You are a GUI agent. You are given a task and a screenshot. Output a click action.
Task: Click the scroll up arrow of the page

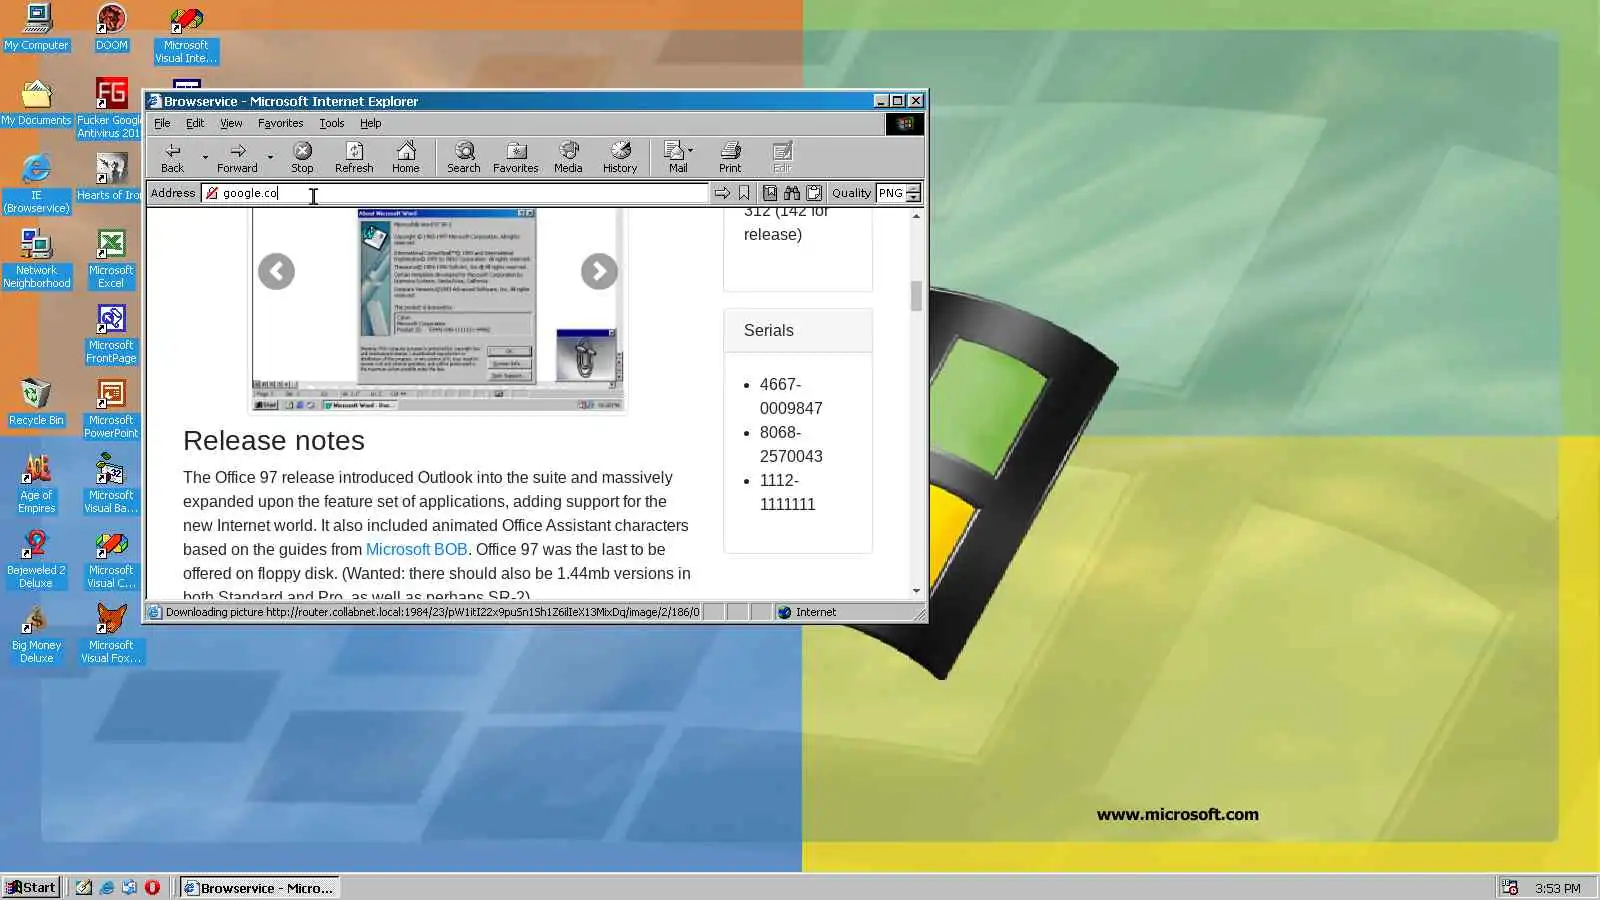pos(916,215)
